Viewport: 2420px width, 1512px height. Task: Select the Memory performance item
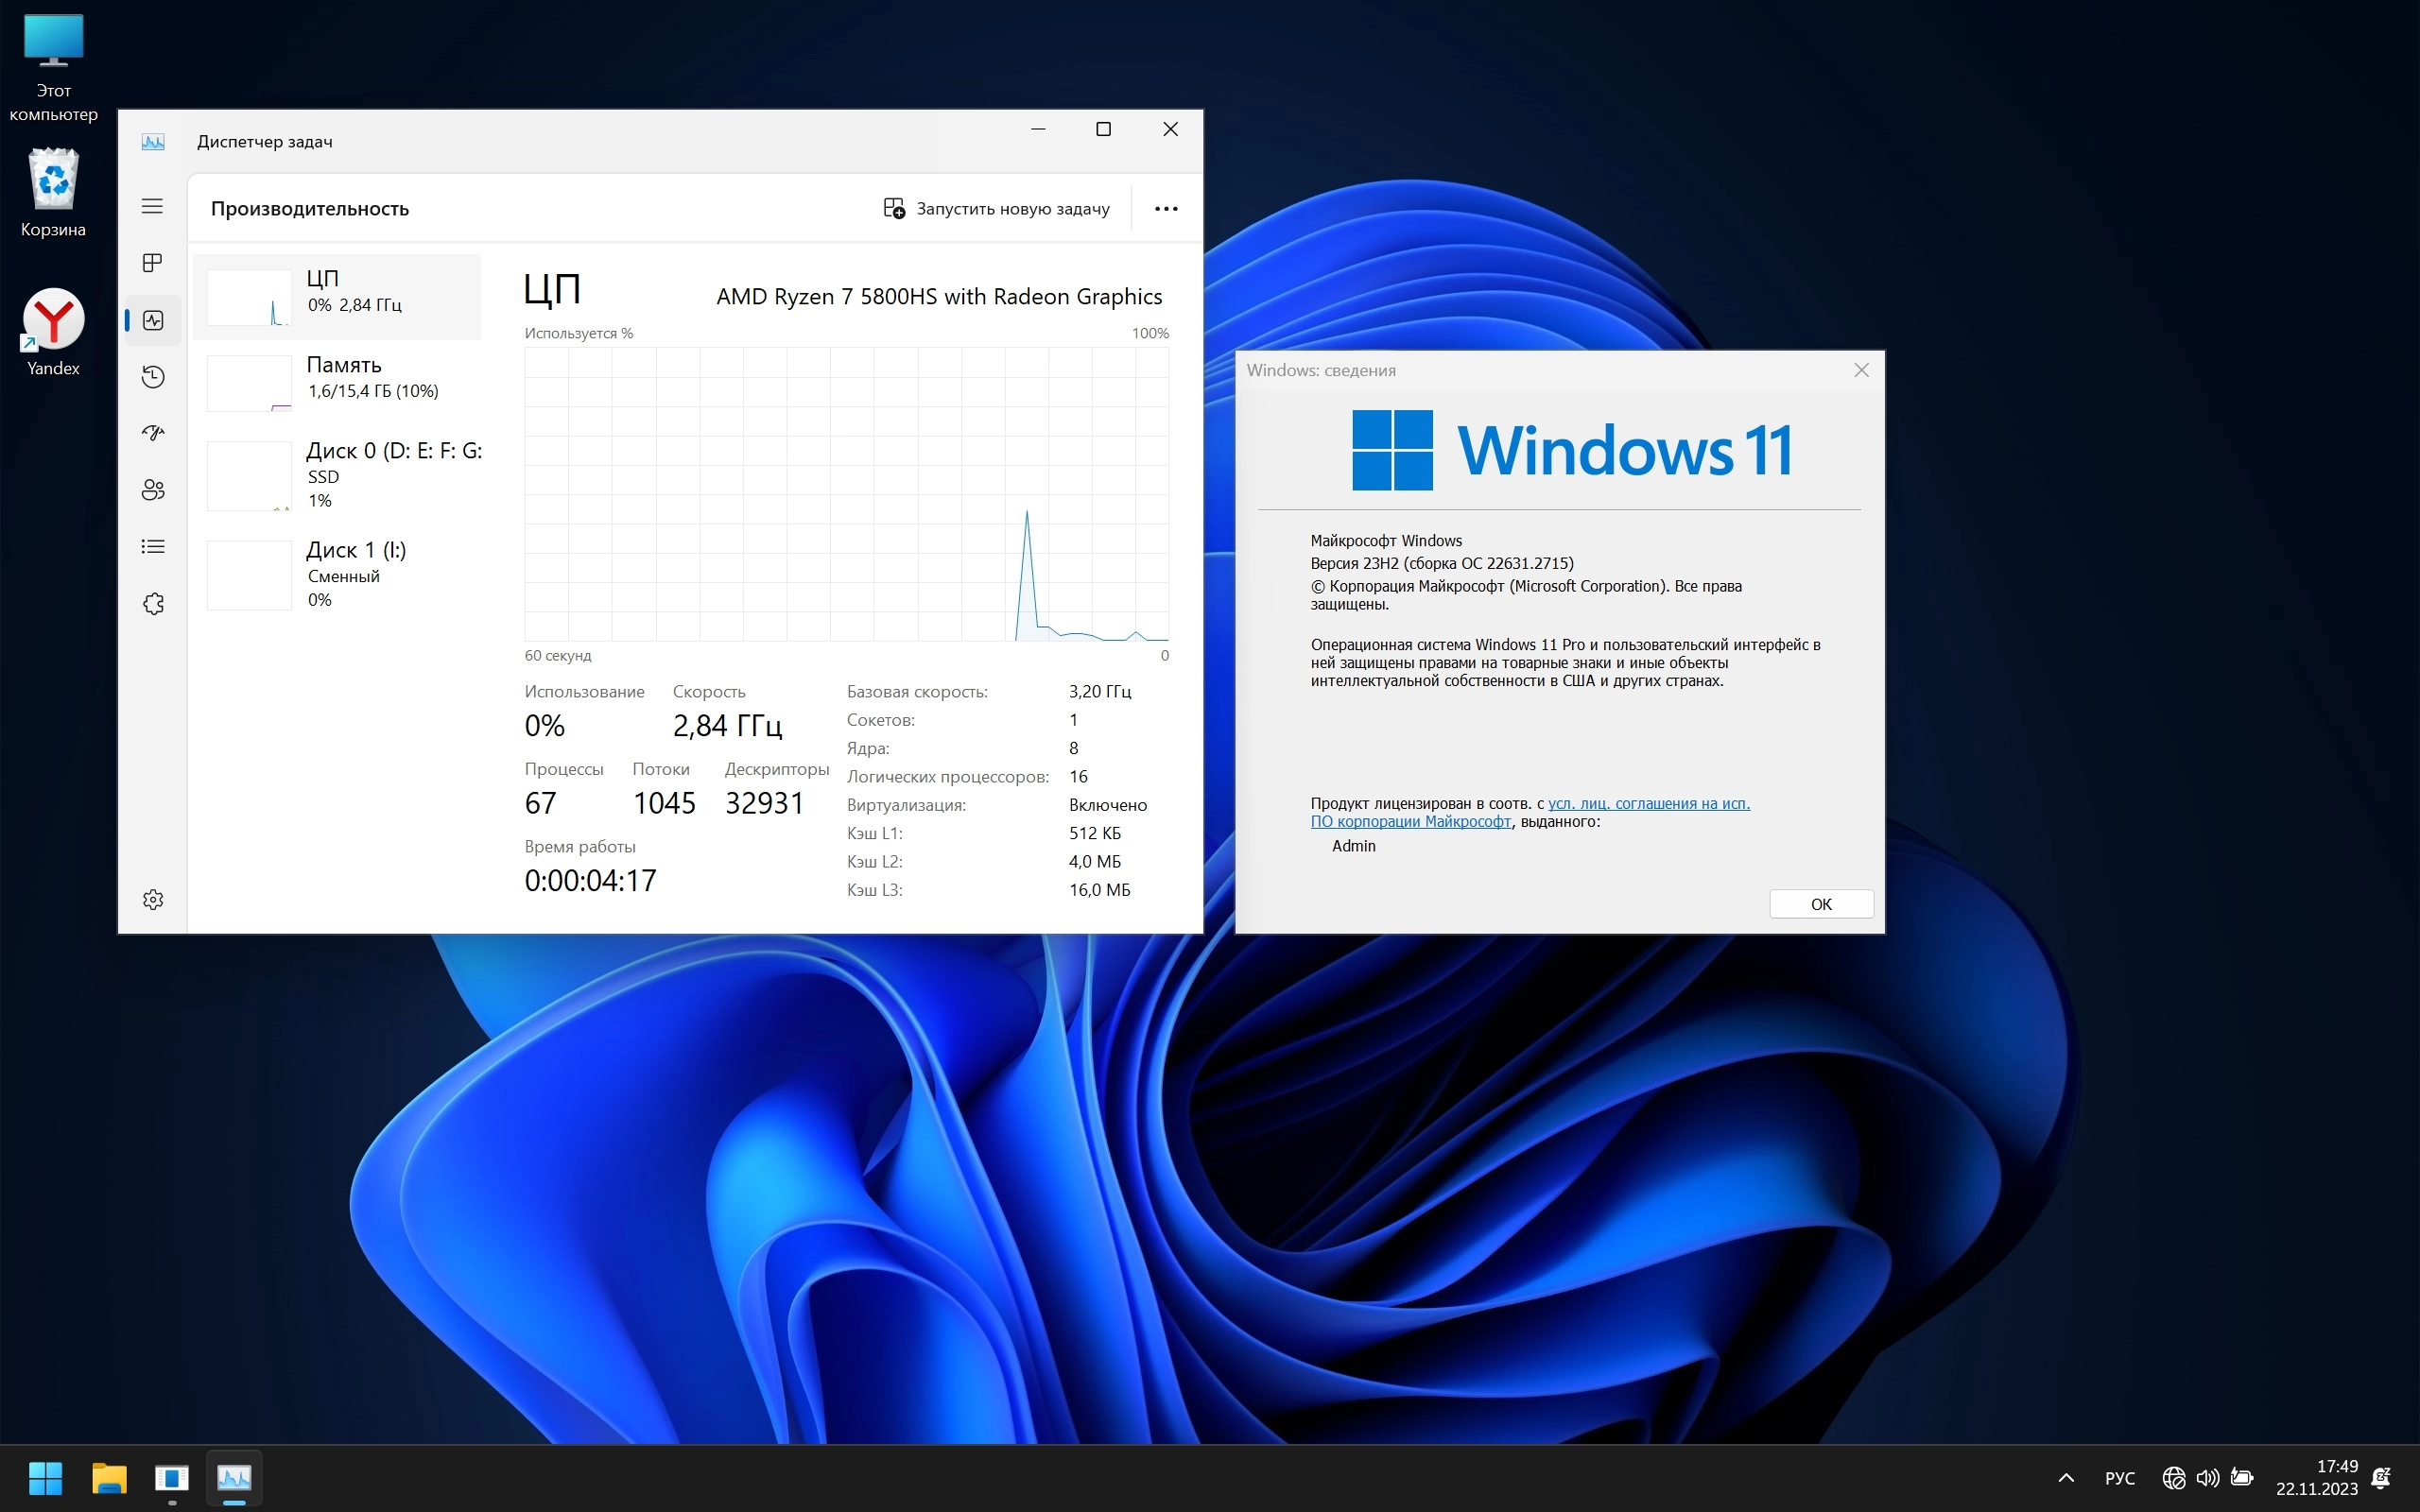pos(340,382)
